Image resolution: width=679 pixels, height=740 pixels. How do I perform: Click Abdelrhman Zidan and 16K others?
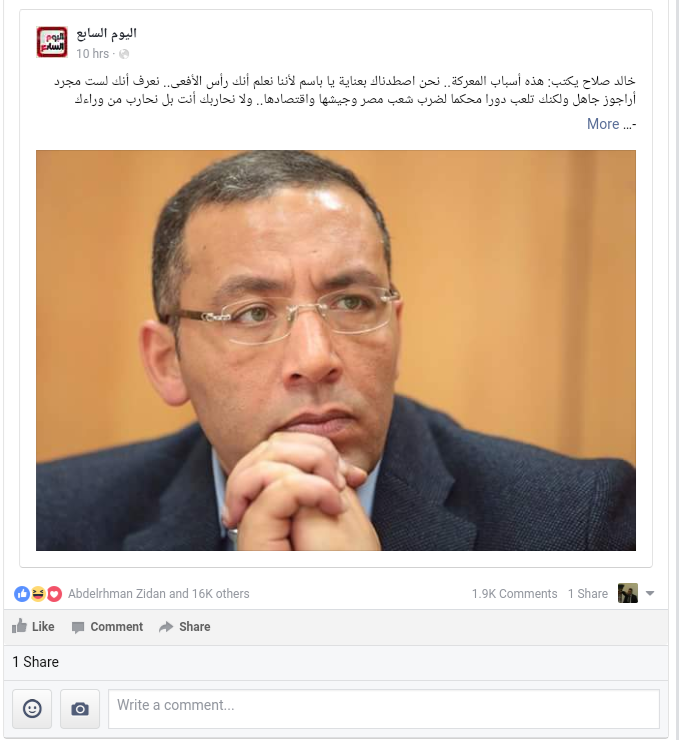click(159, 594)
